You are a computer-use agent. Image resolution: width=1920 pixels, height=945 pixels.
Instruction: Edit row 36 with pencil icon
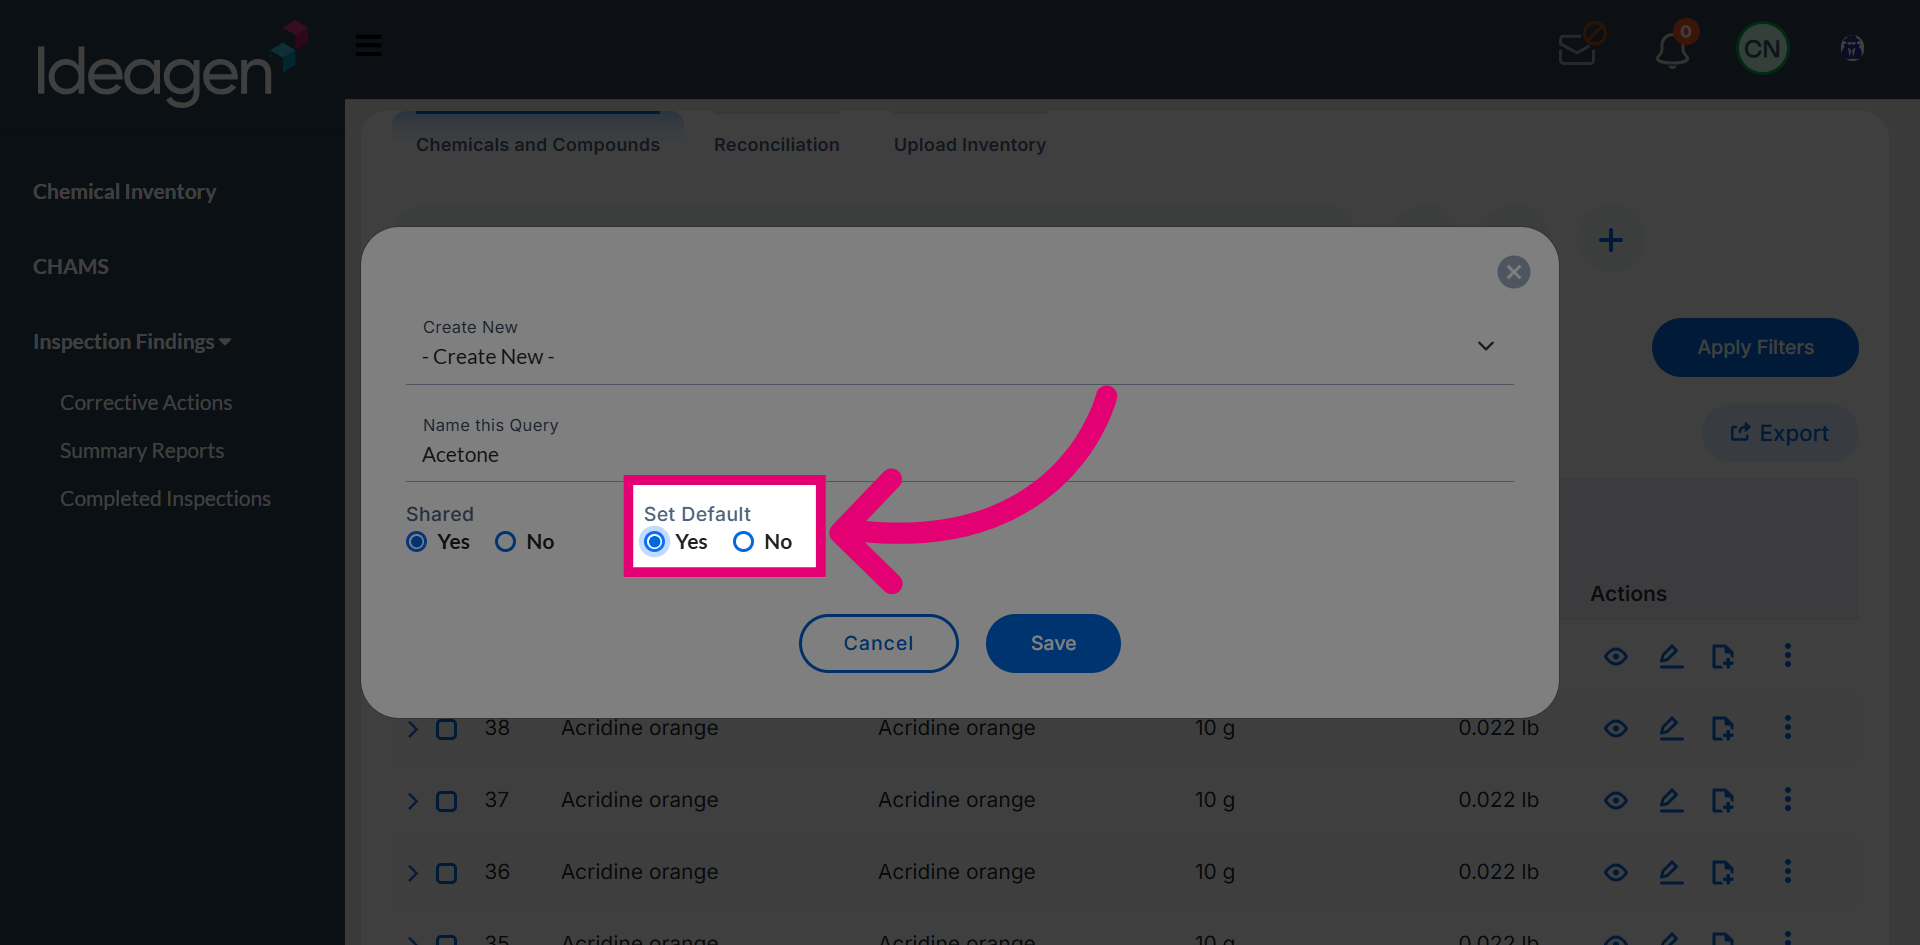click(1671, 873)
